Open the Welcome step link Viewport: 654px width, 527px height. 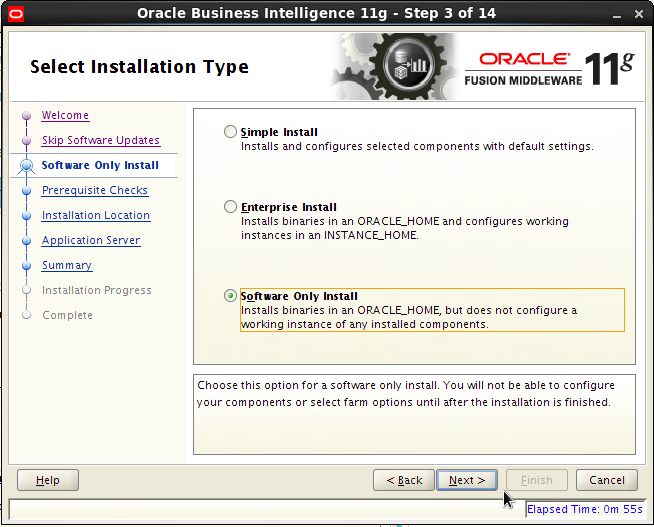65,115
